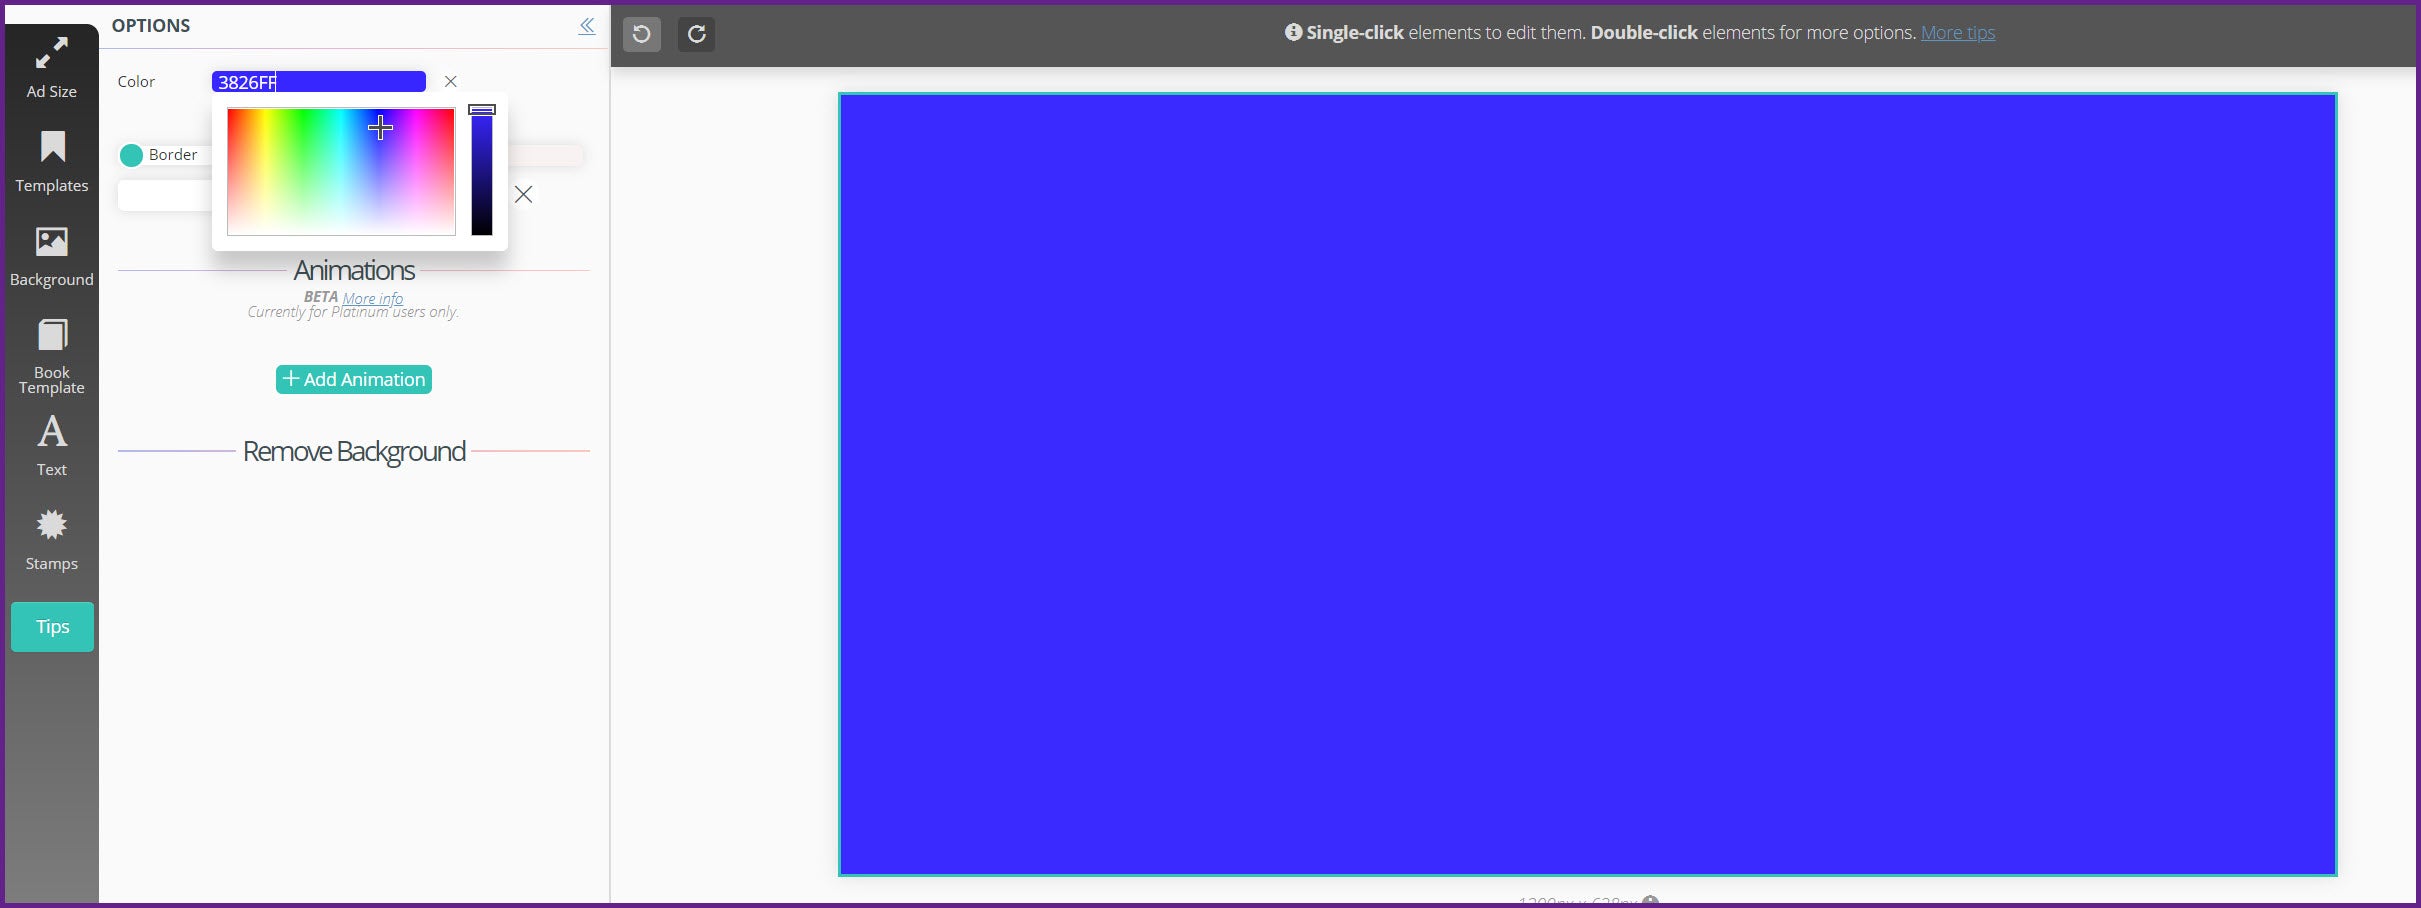The width and height of the screenshot is (2421, 908).
Task: Click the X next to the border field
Action: [x=523, y=194]
